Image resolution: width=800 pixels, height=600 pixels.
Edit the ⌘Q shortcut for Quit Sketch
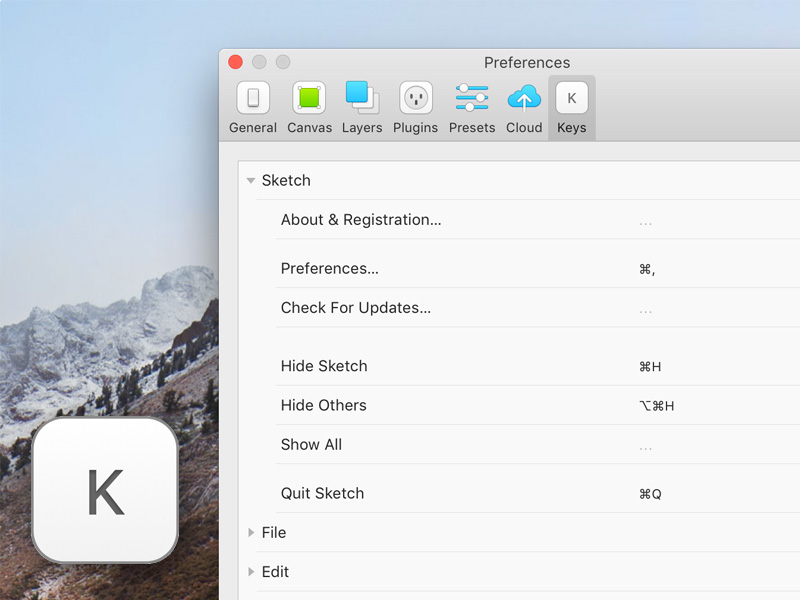pos(650,494)
